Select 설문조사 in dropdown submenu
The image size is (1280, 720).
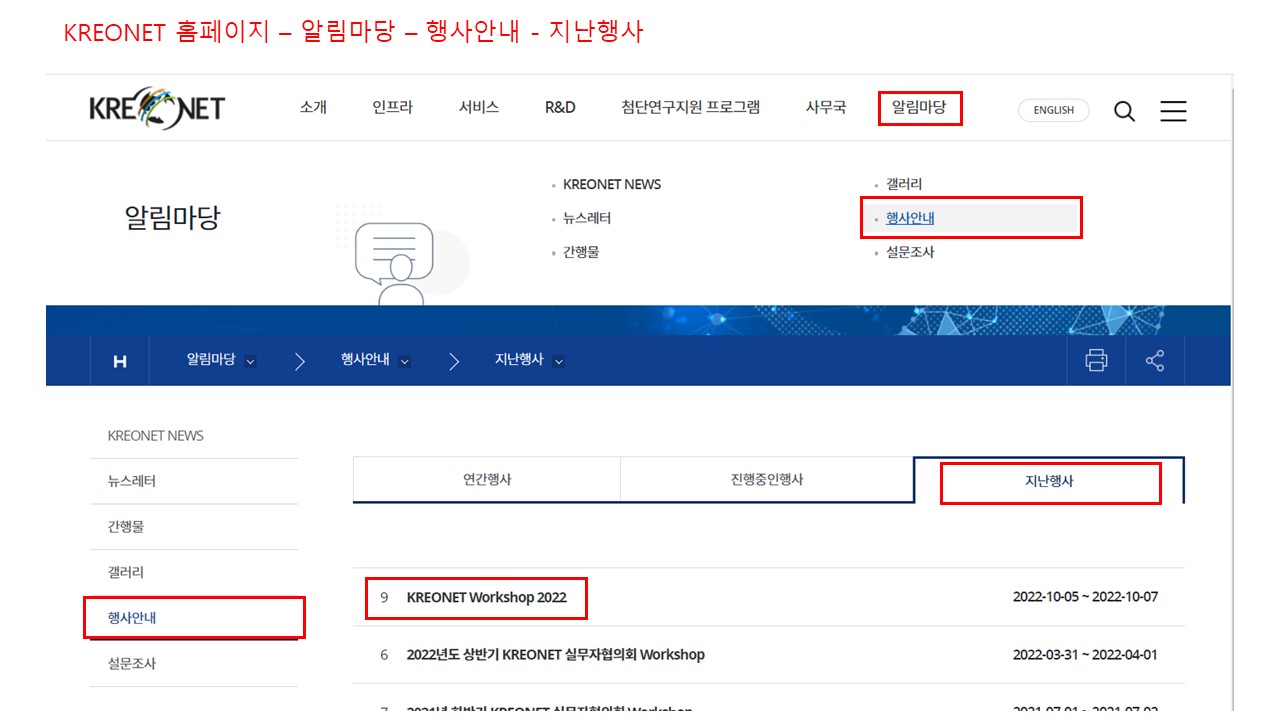[910, 252]
